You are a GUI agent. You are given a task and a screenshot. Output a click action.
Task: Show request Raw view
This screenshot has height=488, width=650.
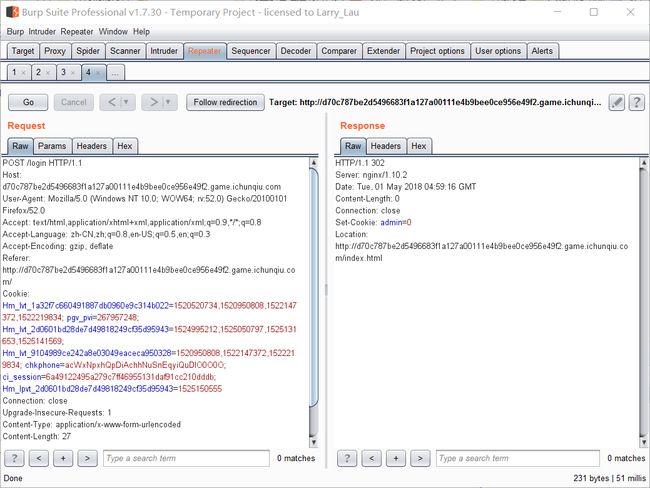click(20, 146)
